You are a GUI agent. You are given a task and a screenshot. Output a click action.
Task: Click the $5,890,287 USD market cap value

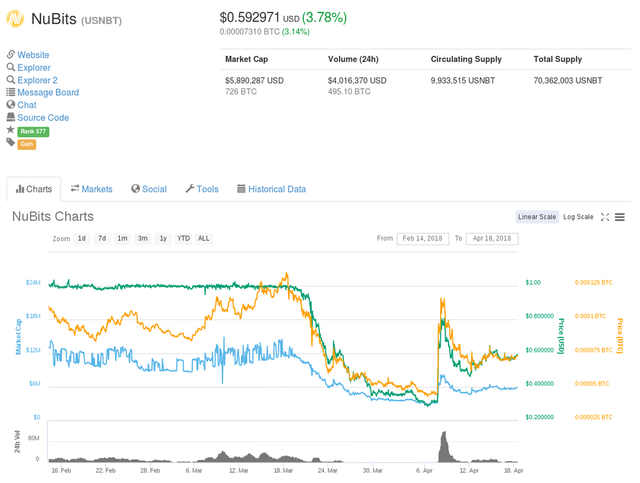pyautogui.click(x=254, y=80)
